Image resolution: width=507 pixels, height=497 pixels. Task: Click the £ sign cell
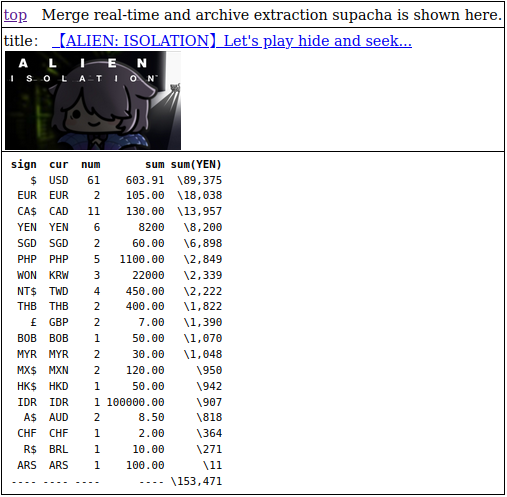(33, 322)
